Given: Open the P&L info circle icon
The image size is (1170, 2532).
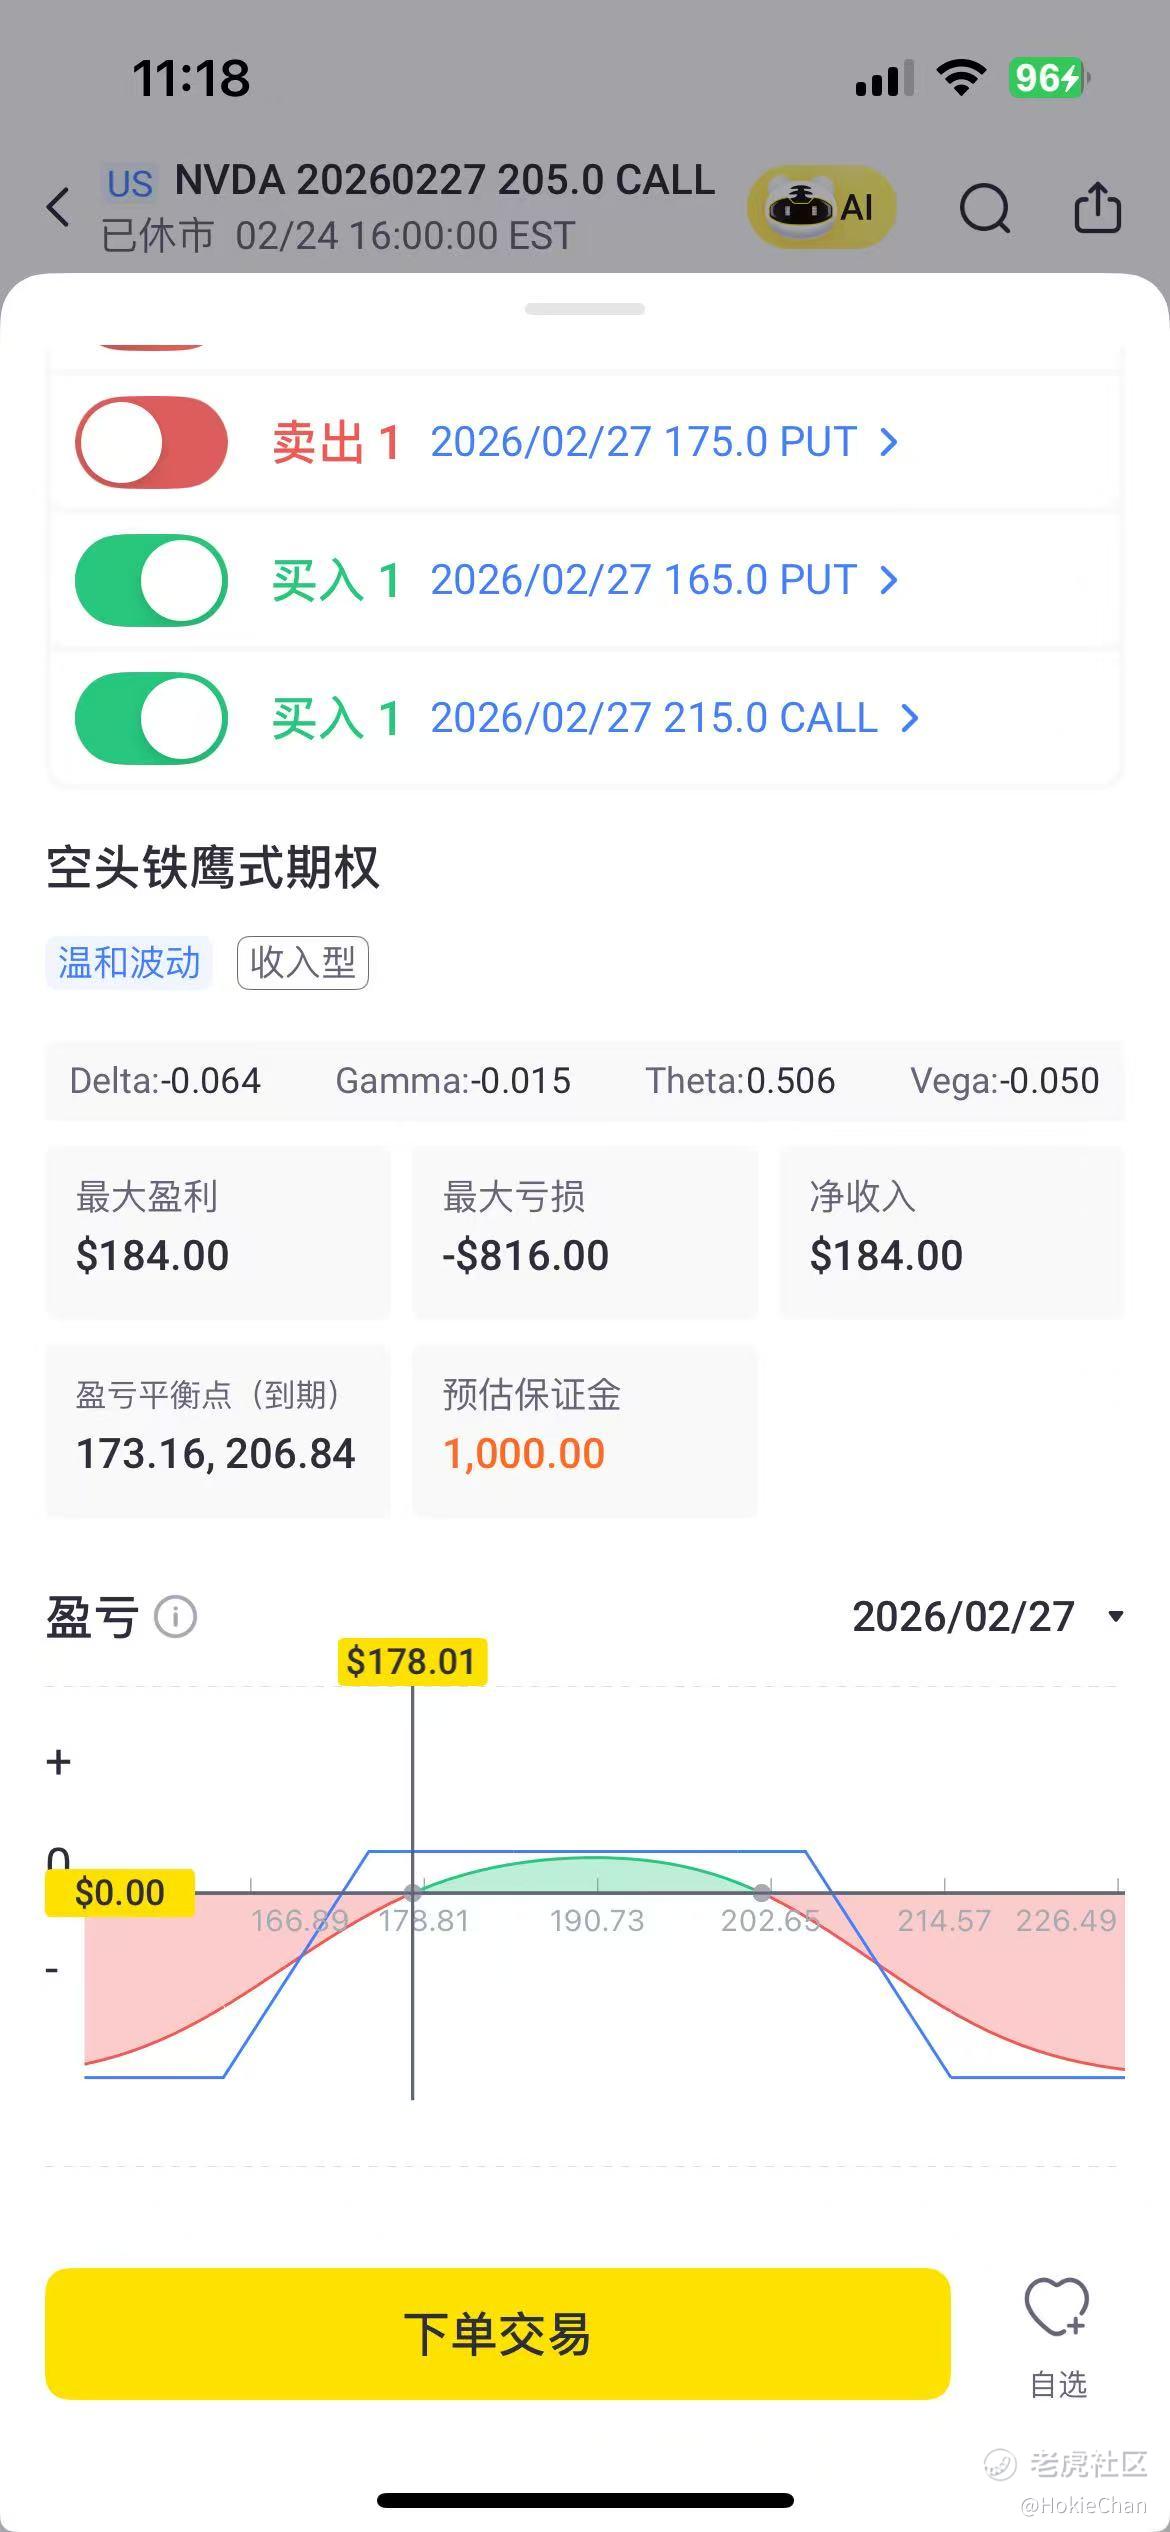Looking at the screenshot, I should [x=176, y=1617].
